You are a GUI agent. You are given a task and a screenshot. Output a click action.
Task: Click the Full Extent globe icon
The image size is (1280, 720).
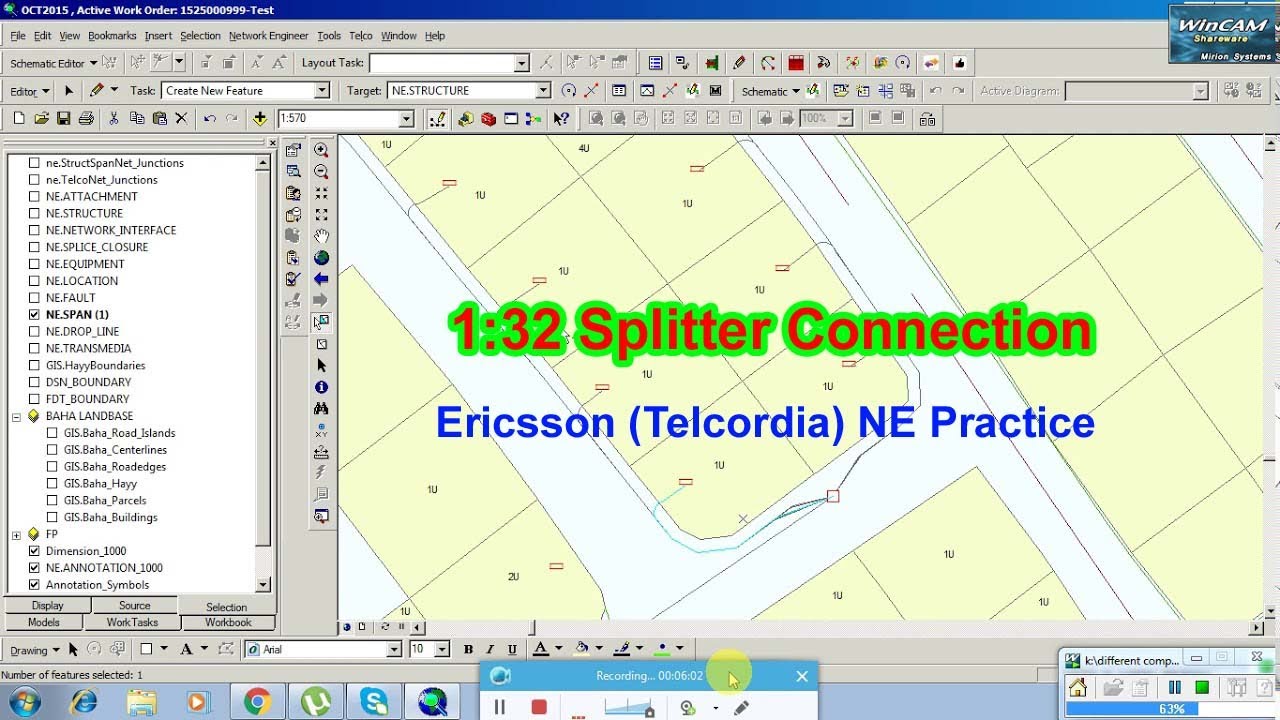point(321,258)
